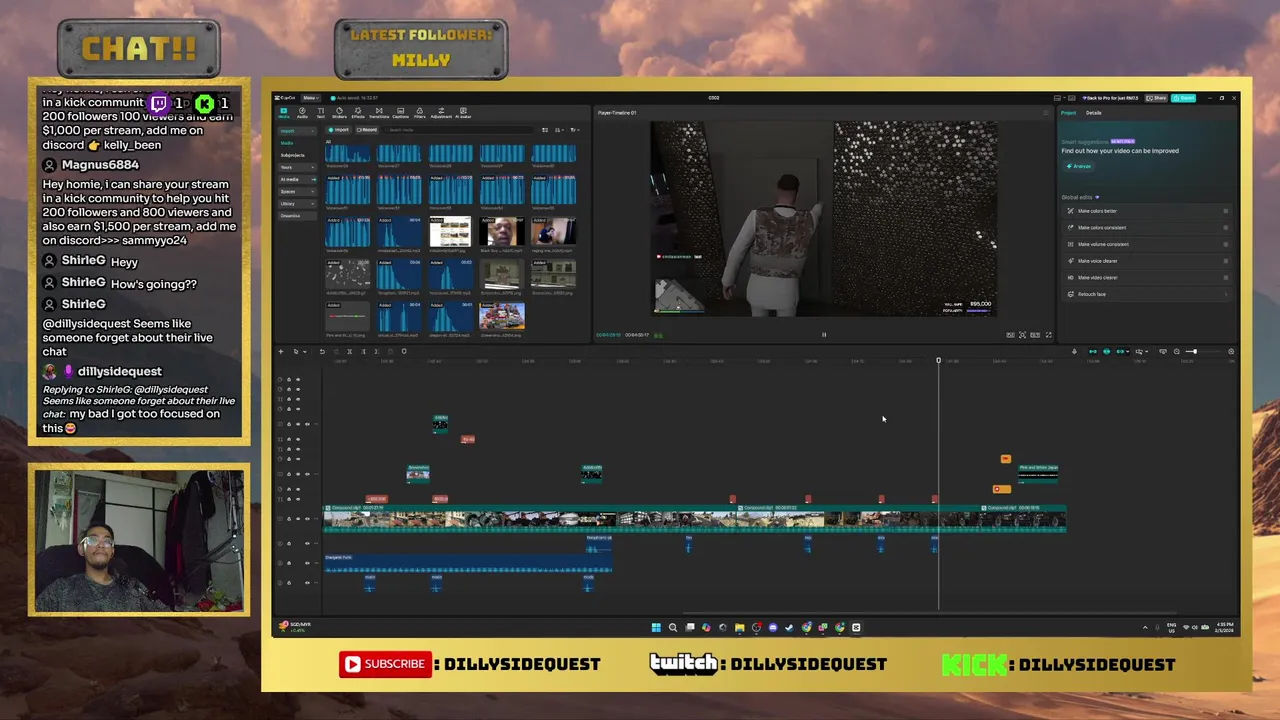
Task: Click the Export button
Action: tap(1184, 98)
